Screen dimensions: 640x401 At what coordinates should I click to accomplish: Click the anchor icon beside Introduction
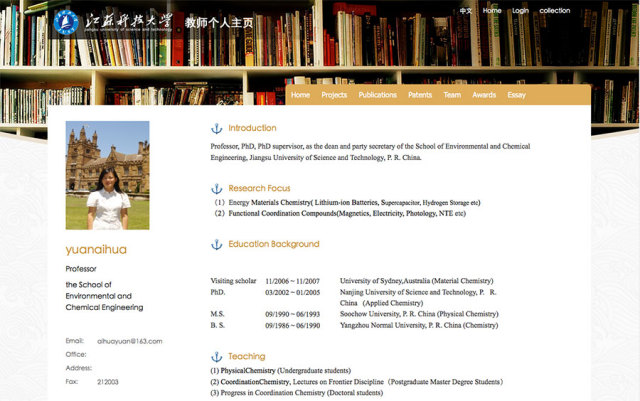(216, 129)
